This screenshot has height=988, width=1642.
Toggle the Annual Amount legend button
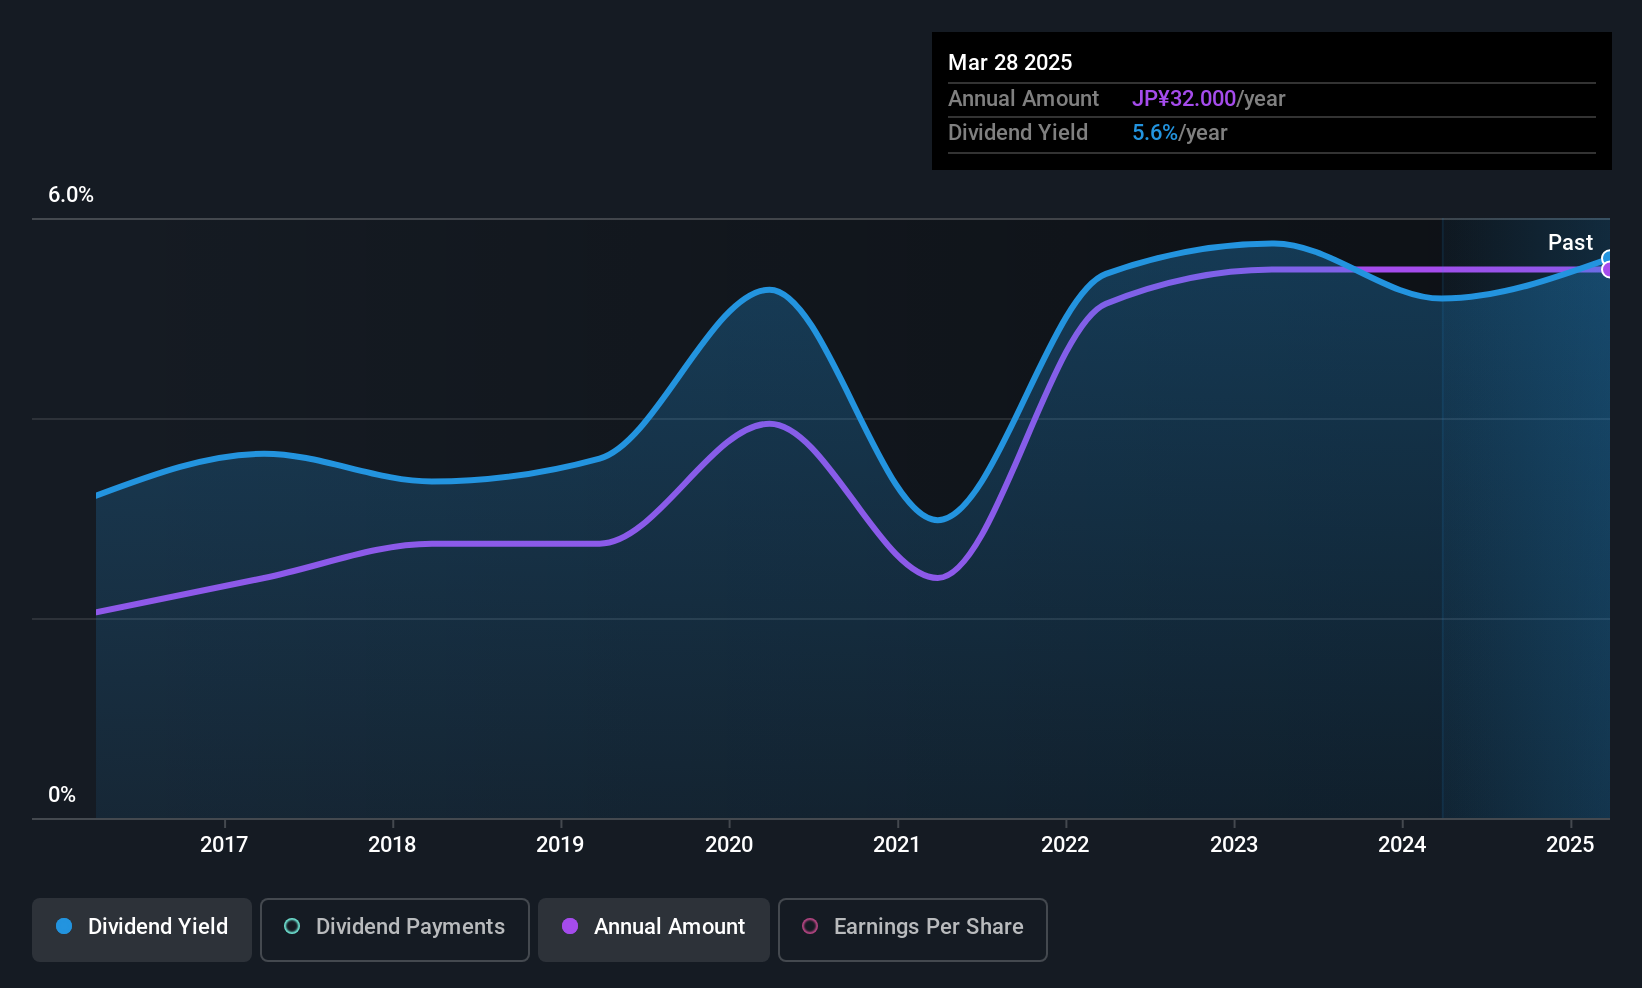[654, 929]
